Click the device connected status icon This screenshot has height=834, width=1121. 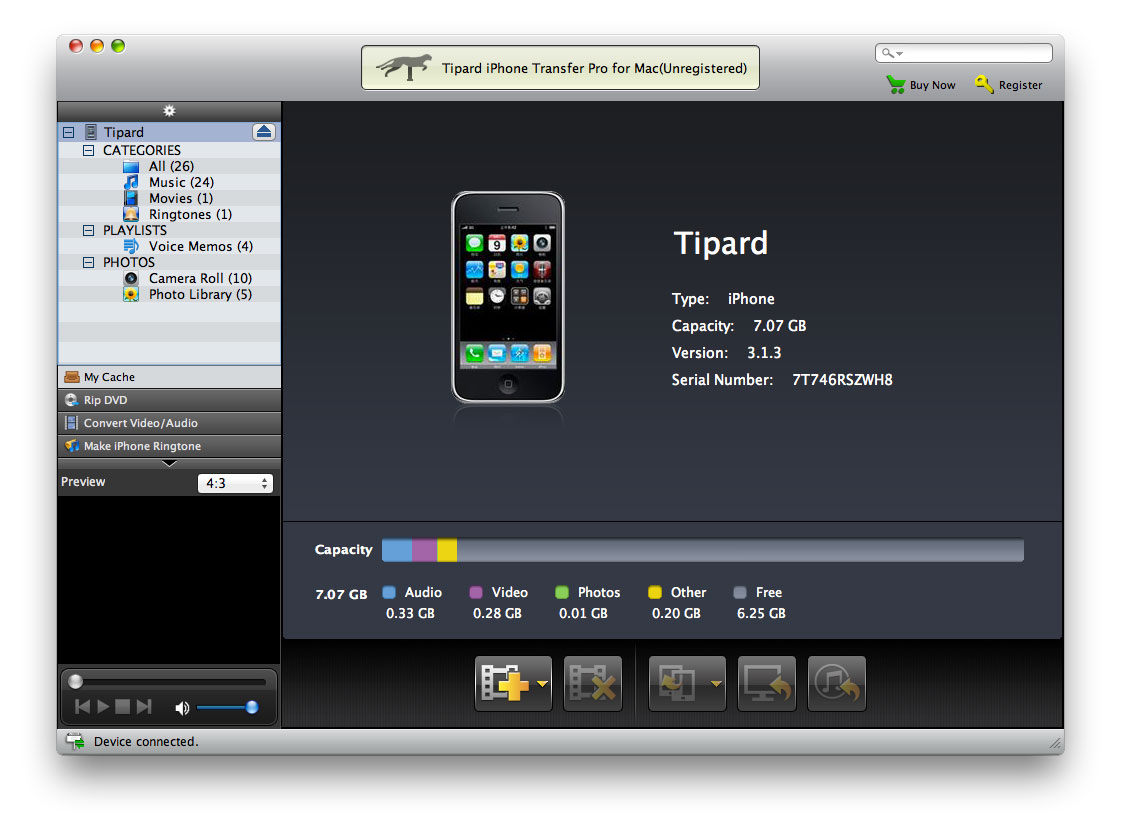click(75, 741)
